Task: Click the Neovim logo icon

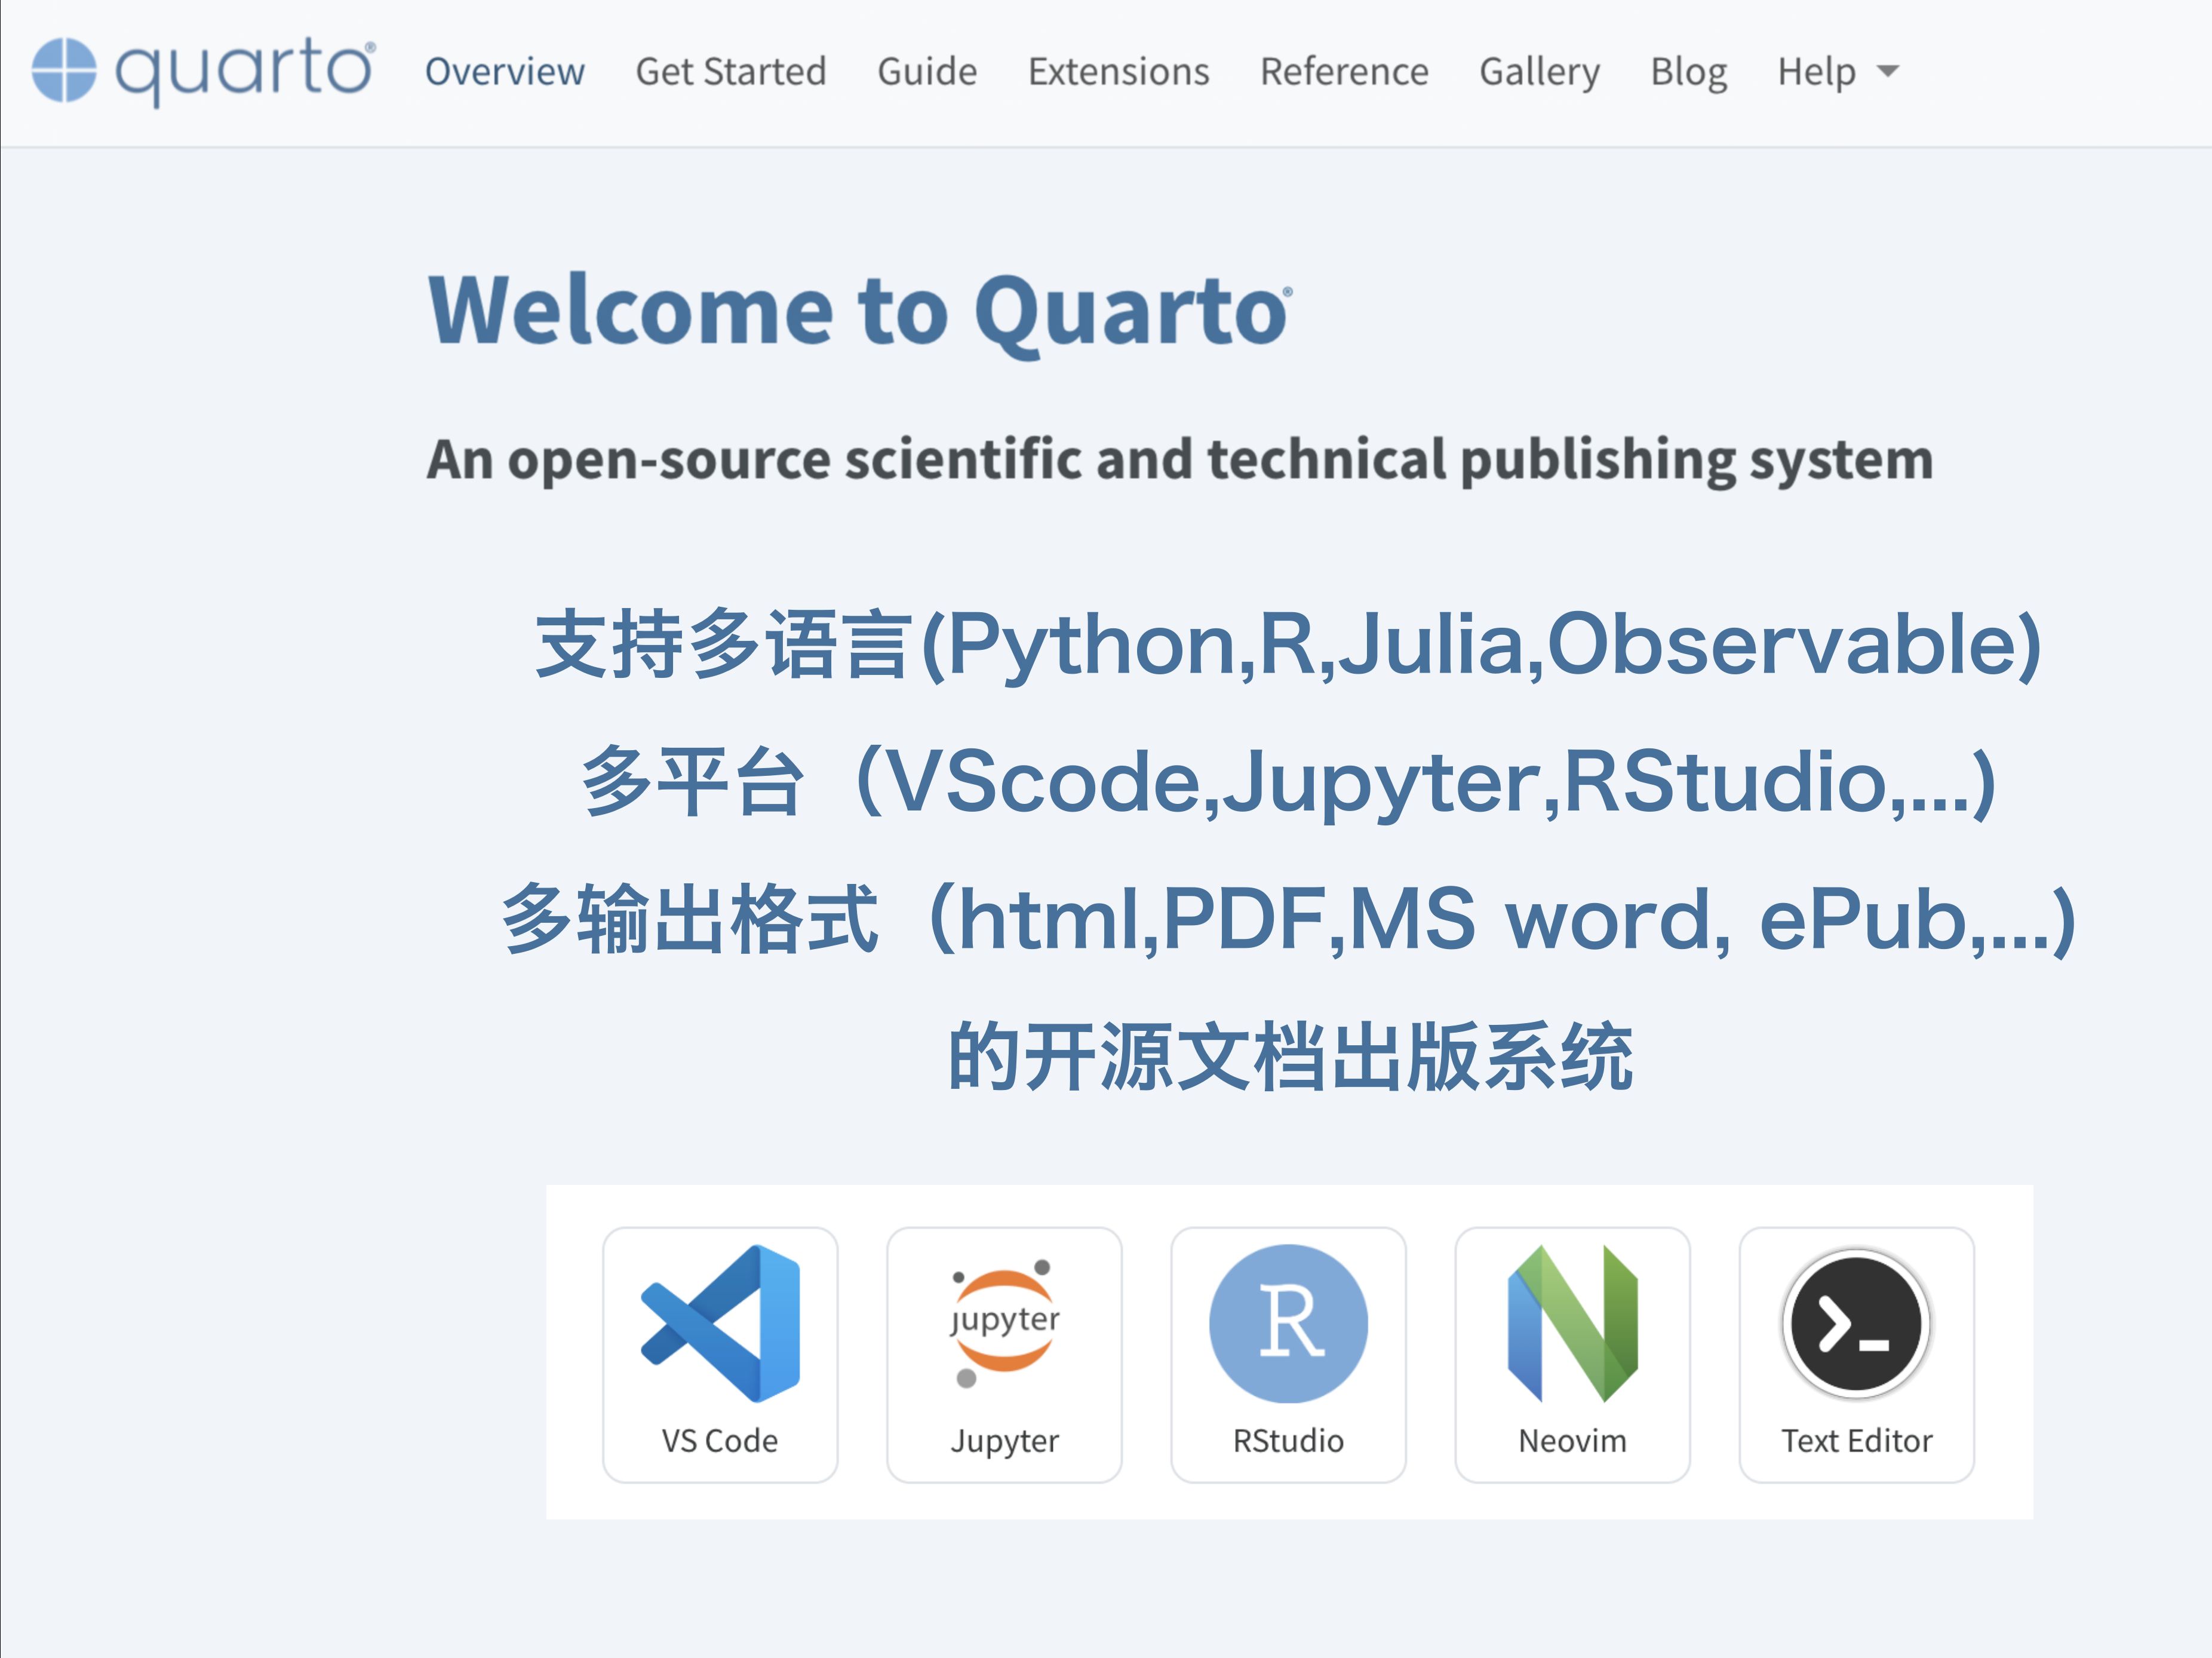Action: click(1572, 1323)
